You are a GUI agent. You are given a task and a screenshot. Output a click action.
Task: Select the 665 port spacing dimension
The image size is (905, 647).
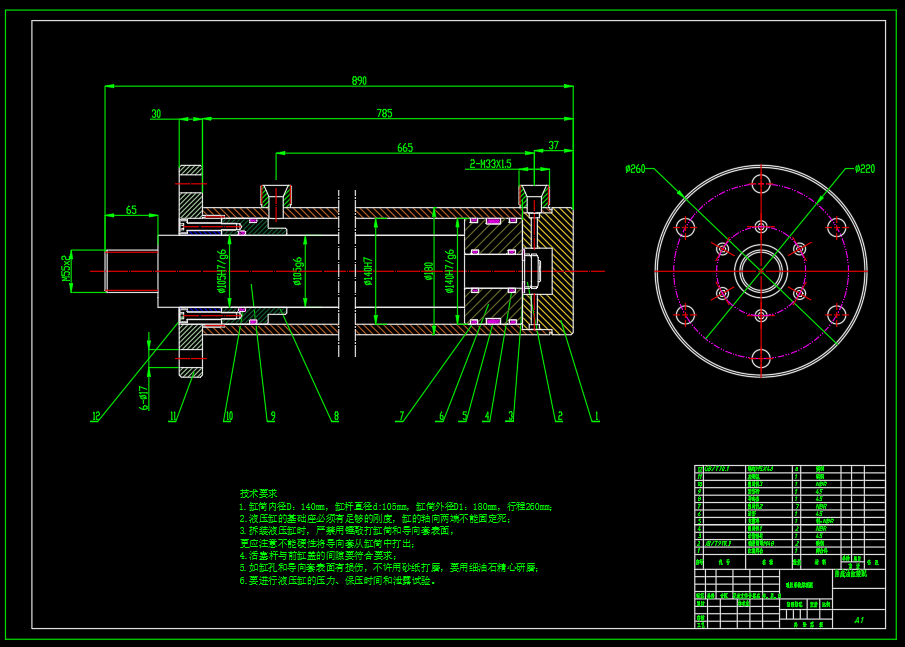pos(405,148)
